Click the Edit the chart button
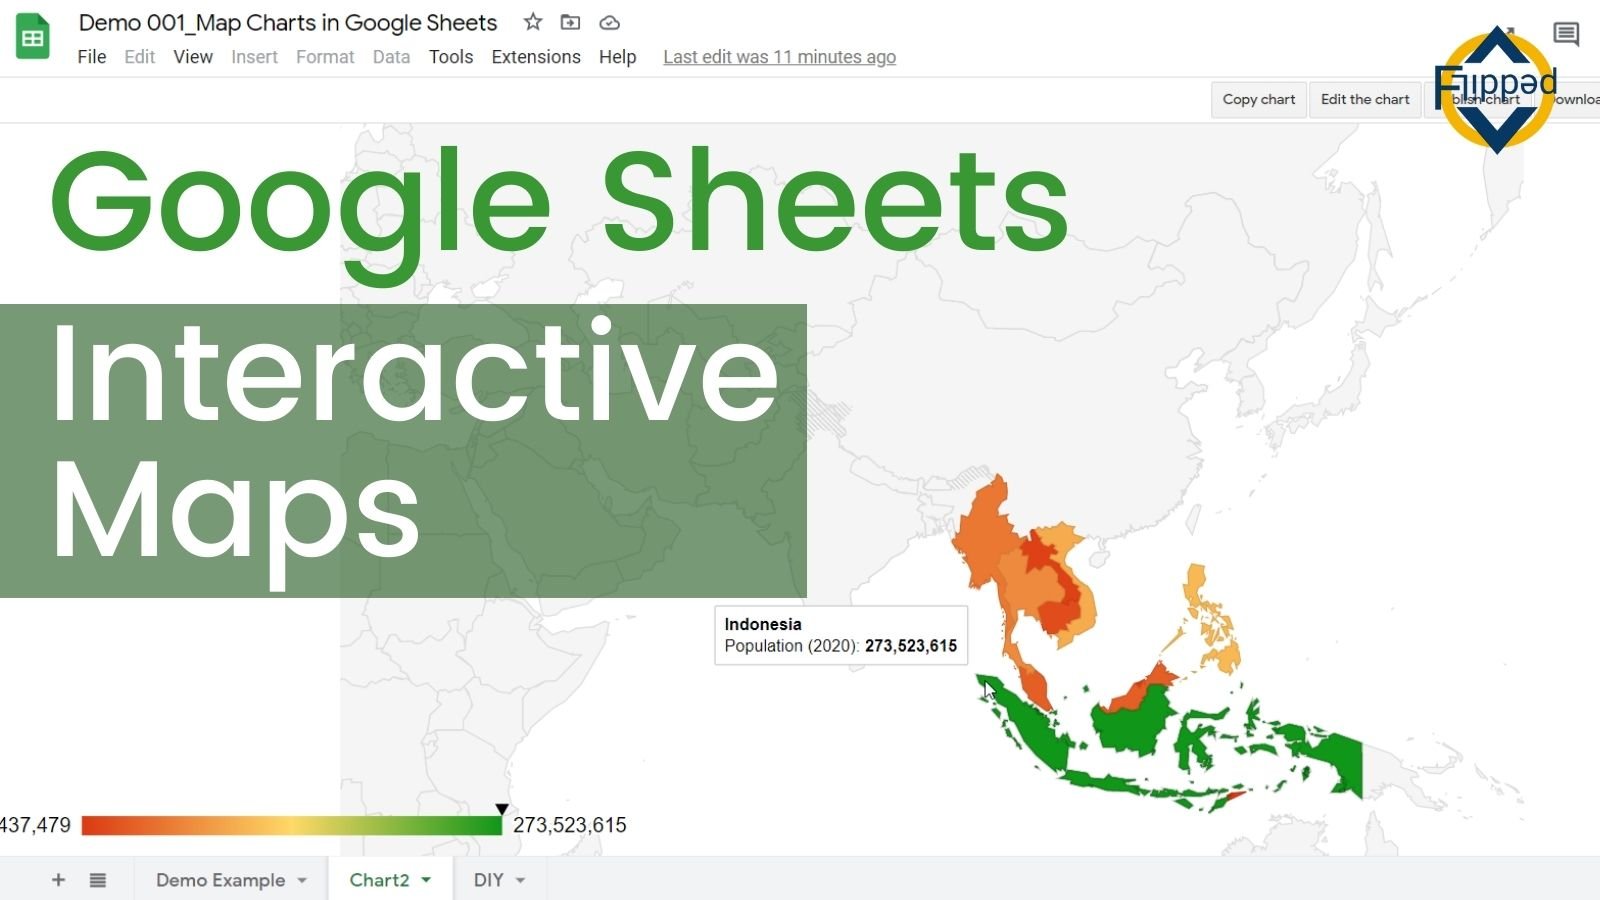Viewport: 1600px width, 900px height. (1365, 99)
